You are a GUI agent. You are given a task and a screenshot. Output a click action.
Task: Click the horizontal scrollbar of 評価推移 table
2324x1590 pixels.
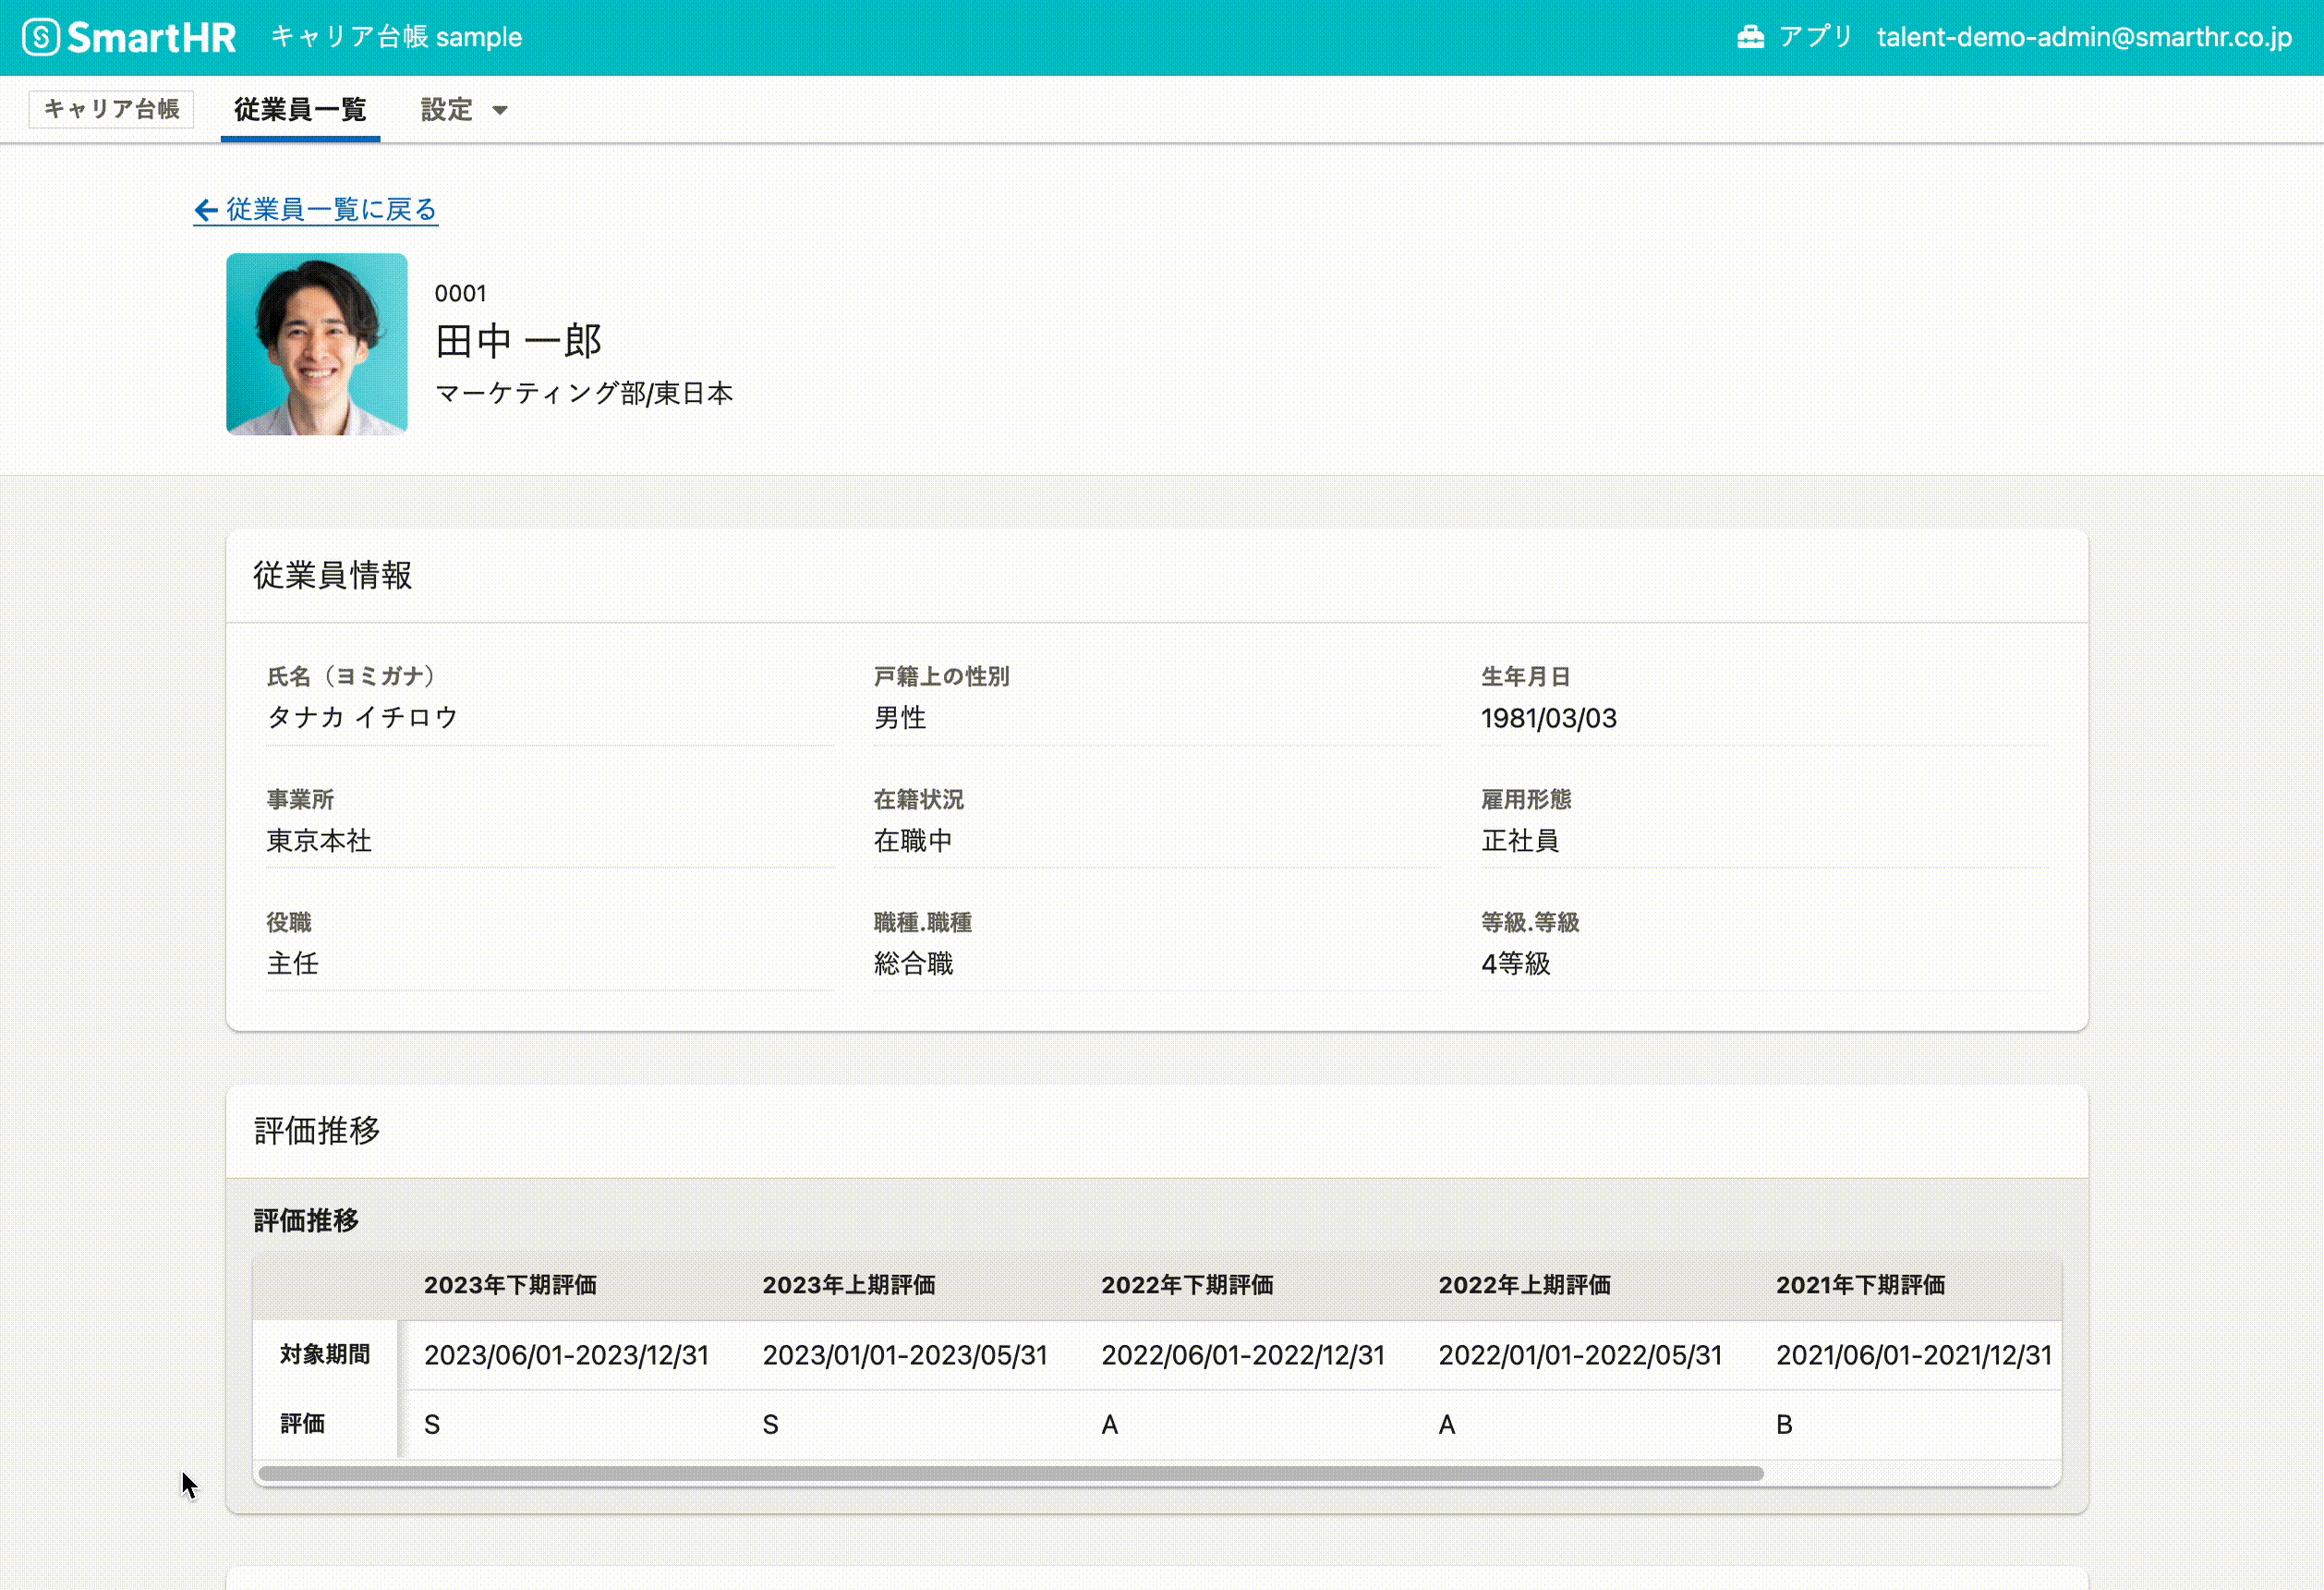(x=1010, y=1473)
